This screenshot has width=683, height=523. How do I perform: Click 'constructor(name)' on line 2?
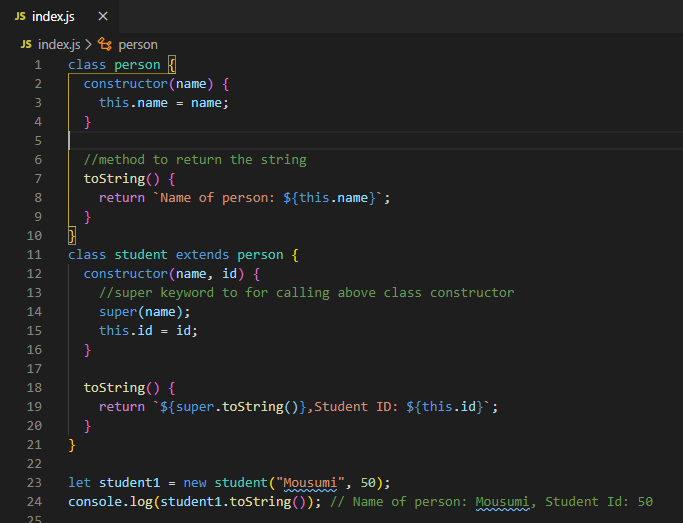click(x=148, y=84)
